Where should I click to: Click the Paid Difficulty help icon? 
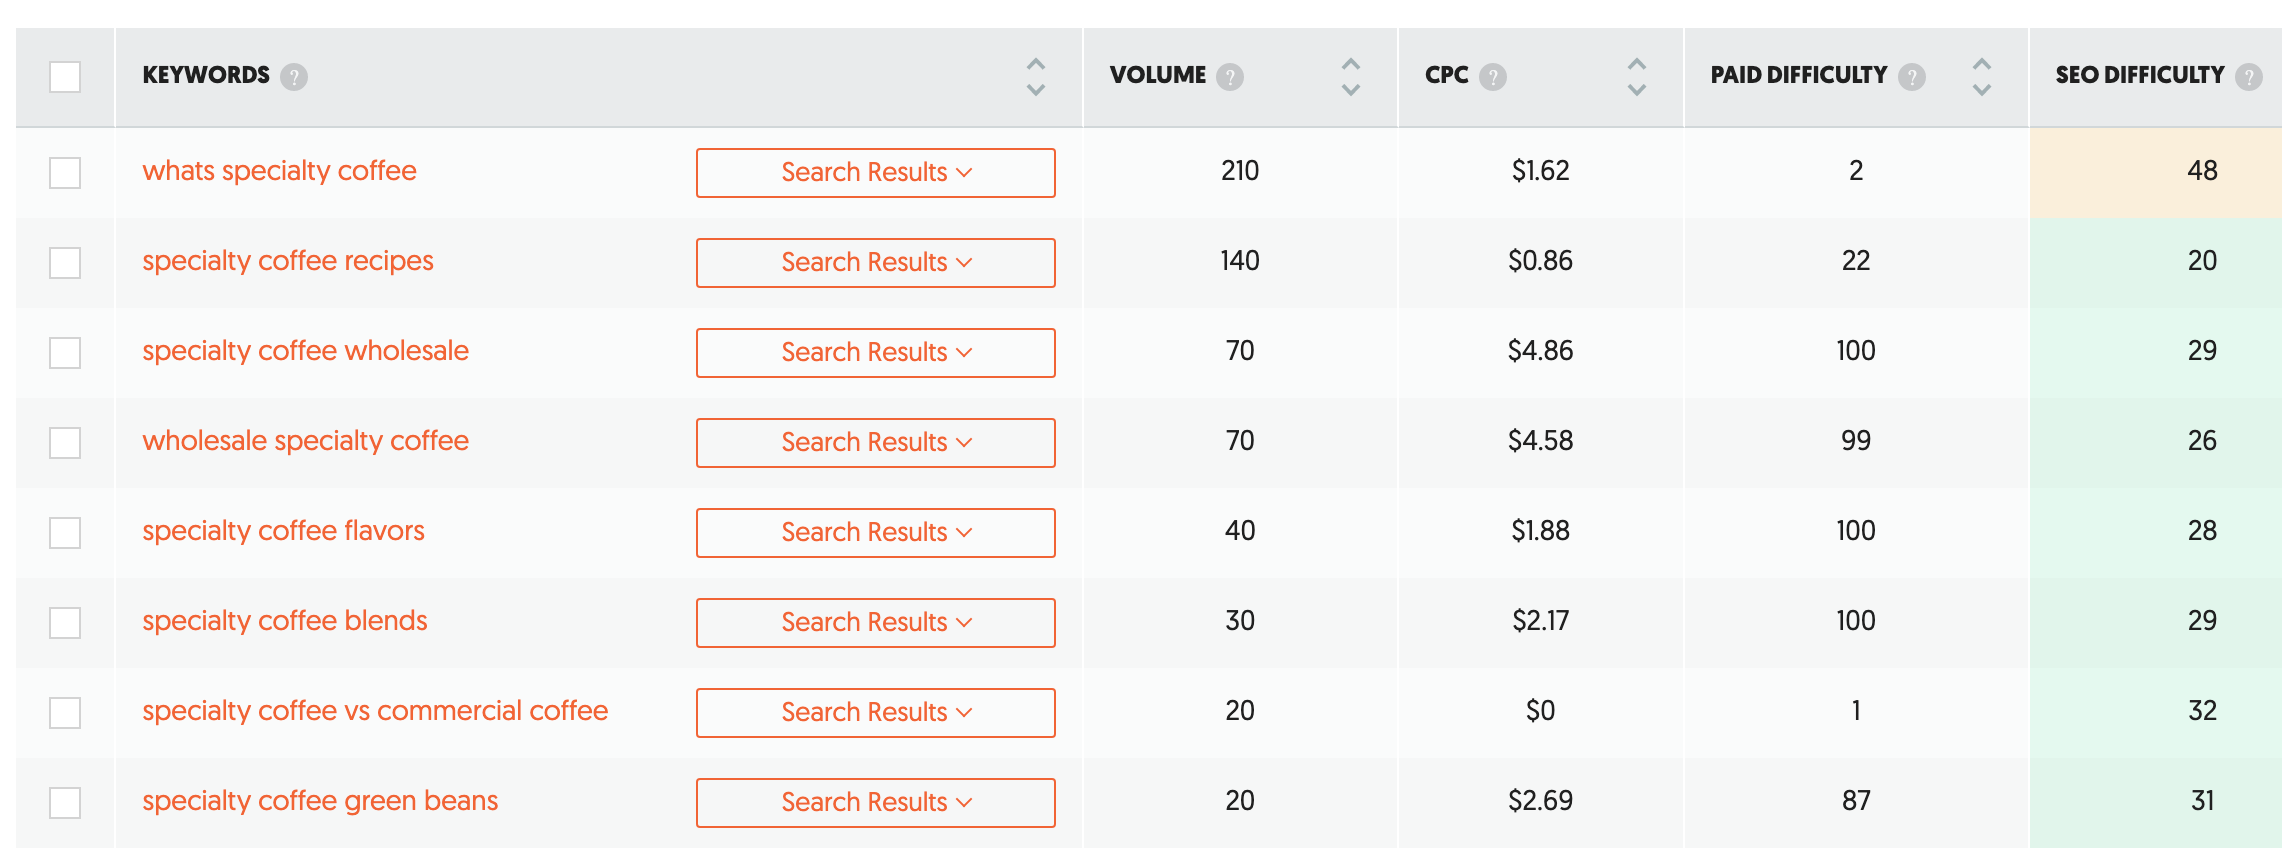pos(1912,77)
